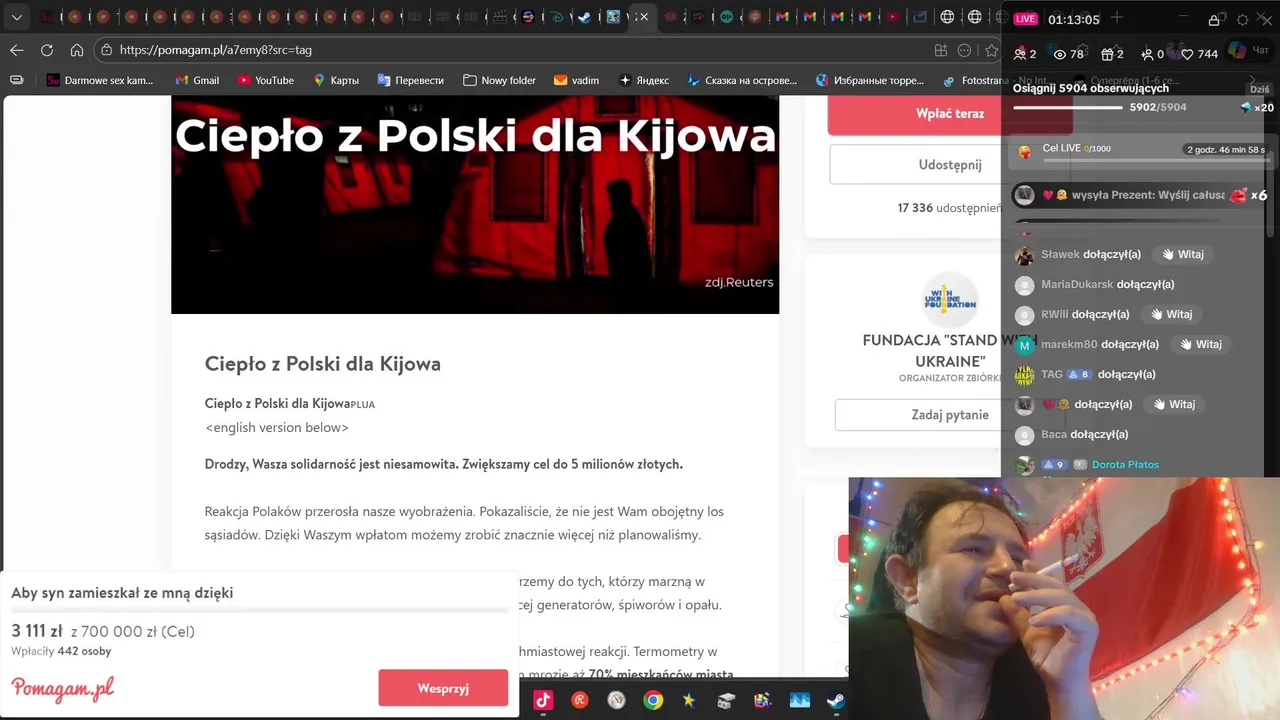Click the new followers icon showing 0
Image resolution: width=1280 pixels, height=720 pixels.
tap(1147, 54)
